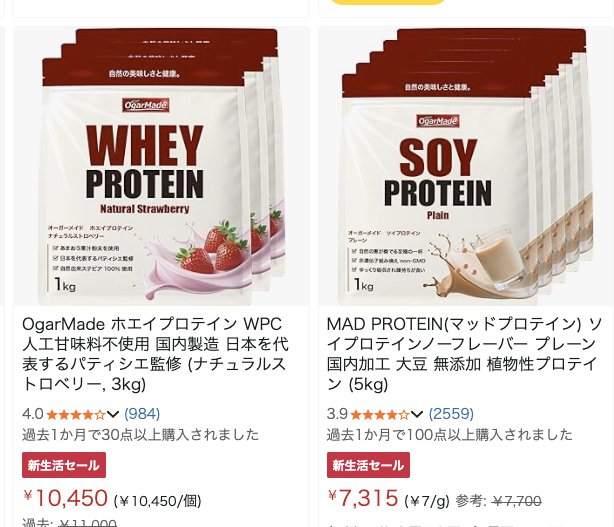The image size is (614, 527).
Task: Expand rating chevron next to 4.0 stars
Action: coord(113,414)
